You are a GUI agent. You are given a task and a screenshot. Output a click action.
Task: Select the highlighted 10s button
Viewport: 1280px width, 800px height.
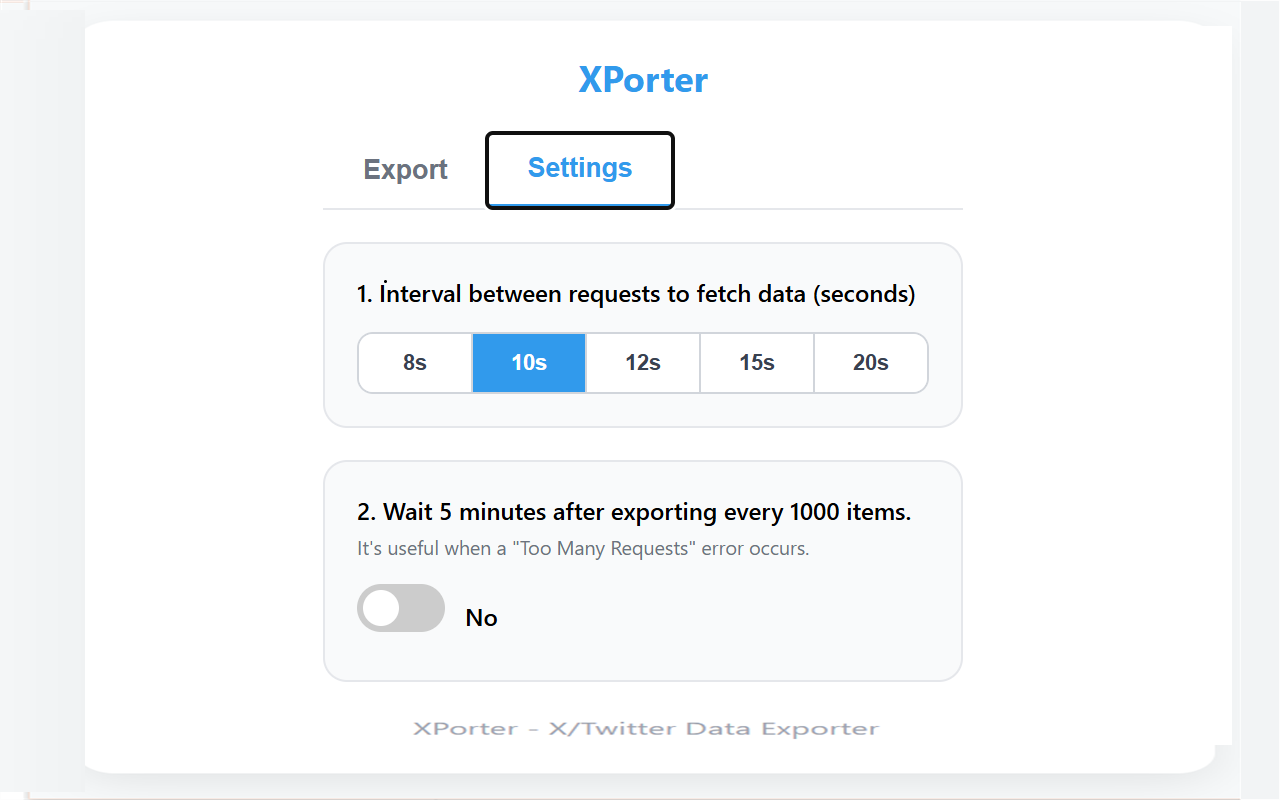(x=528, y=362)
